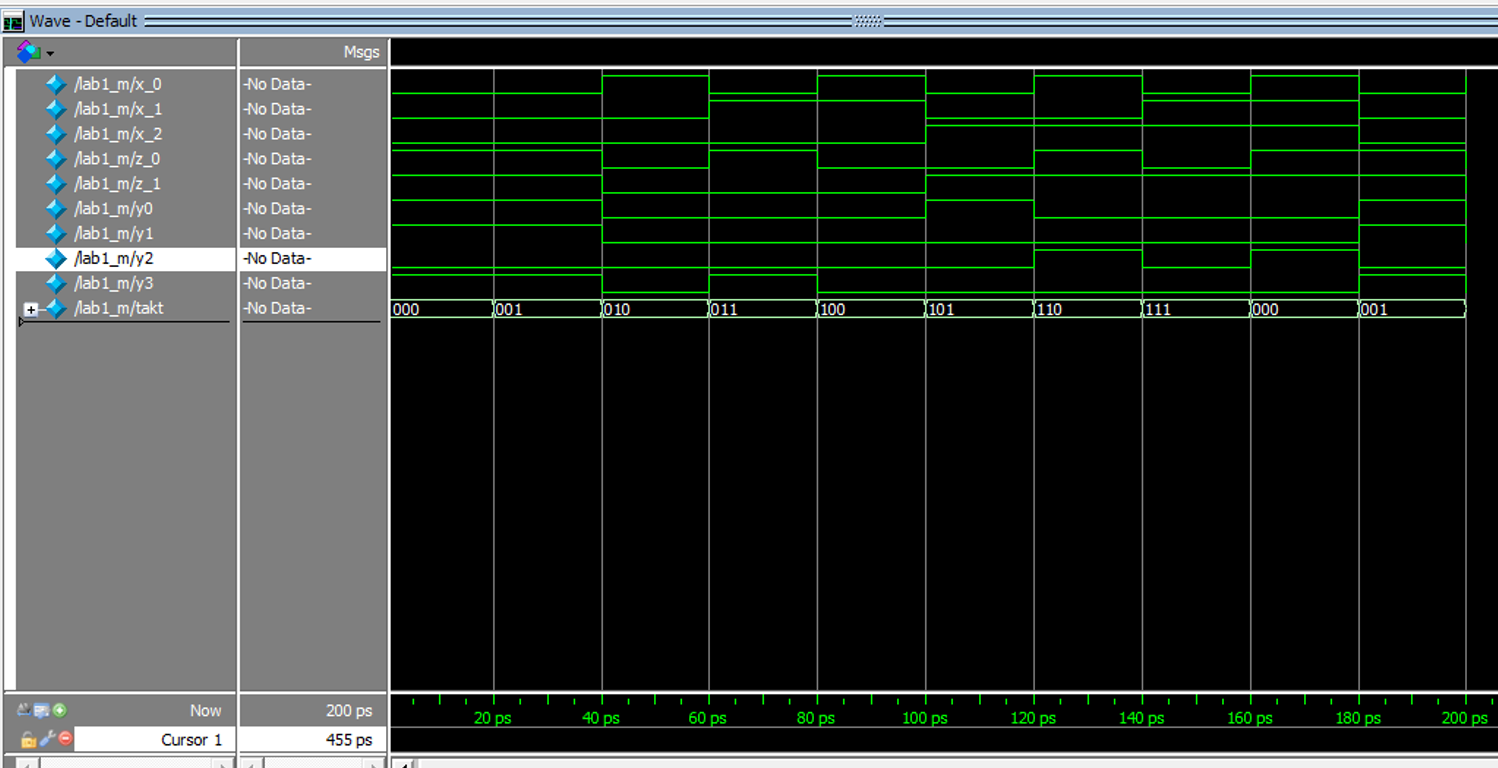Screen dimensions: 1498x768
Task: Click the takt bus segment labeled 011
Action: [764, 310]
